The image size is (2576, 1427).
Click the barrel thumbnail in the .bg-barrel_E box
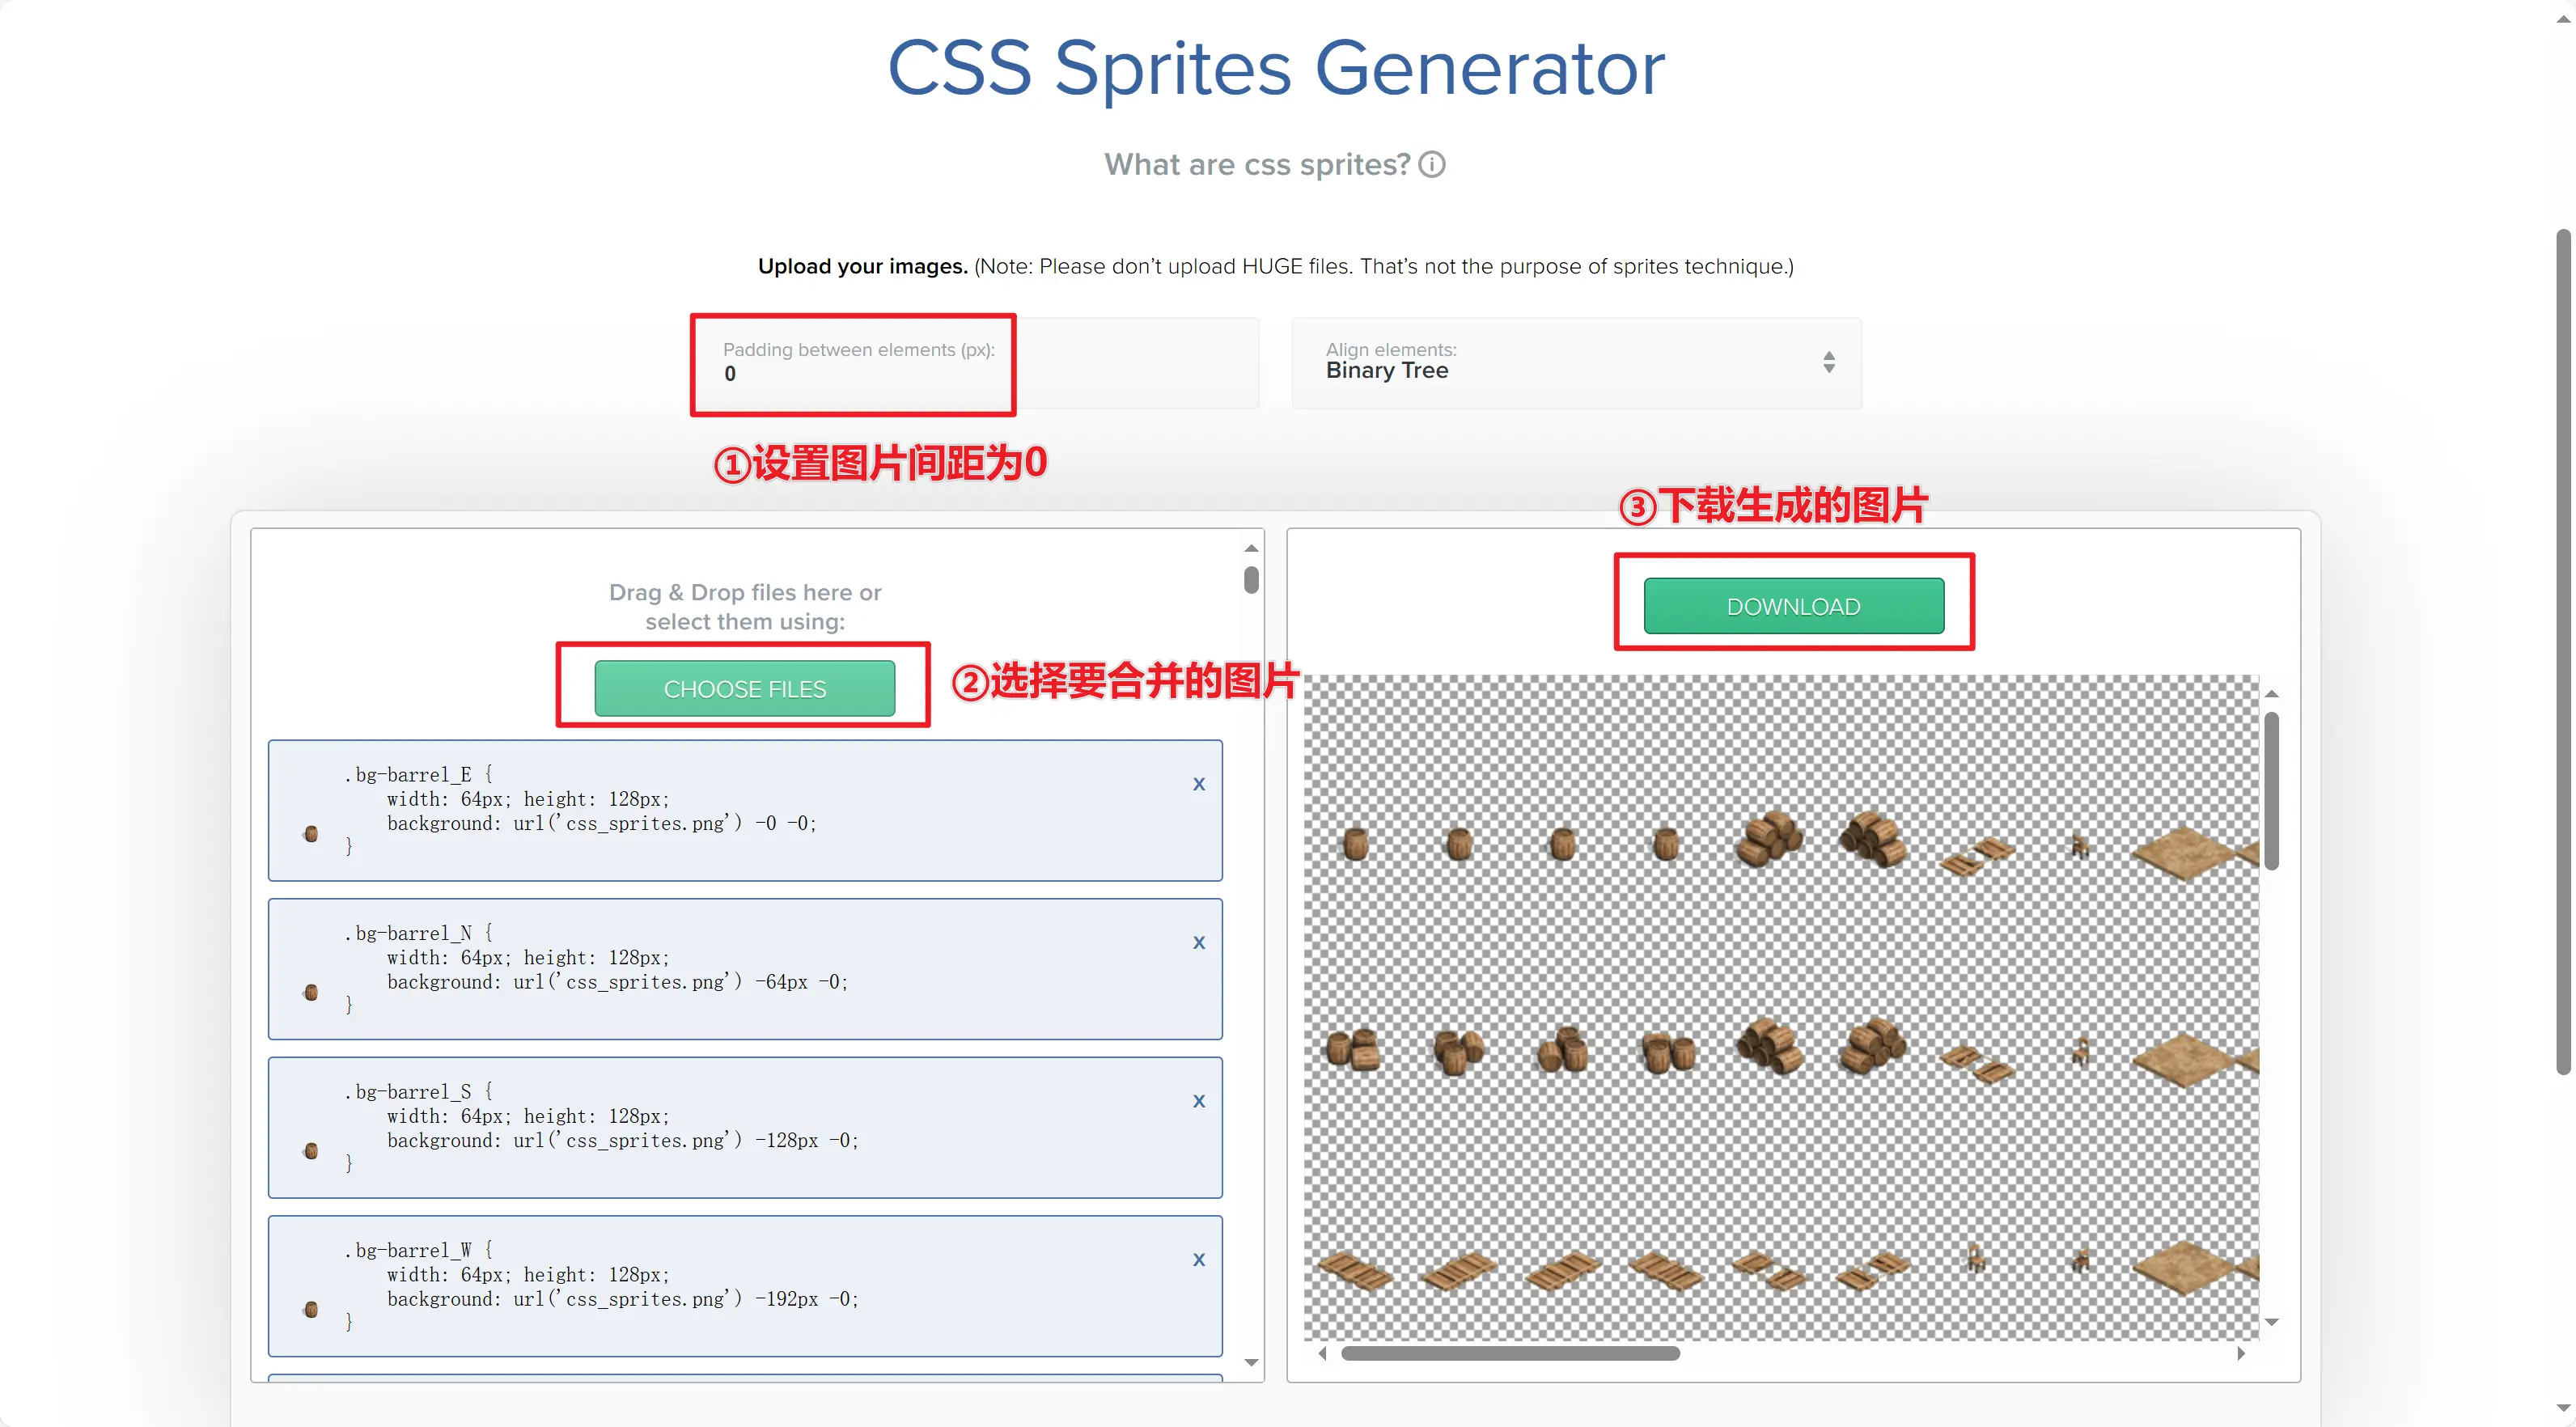(311, 834)
